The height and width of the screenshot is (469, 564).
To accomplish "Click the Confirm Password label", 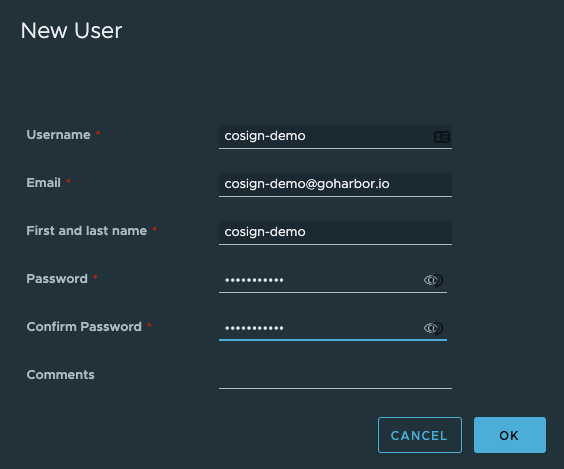I will pos(84,327).
